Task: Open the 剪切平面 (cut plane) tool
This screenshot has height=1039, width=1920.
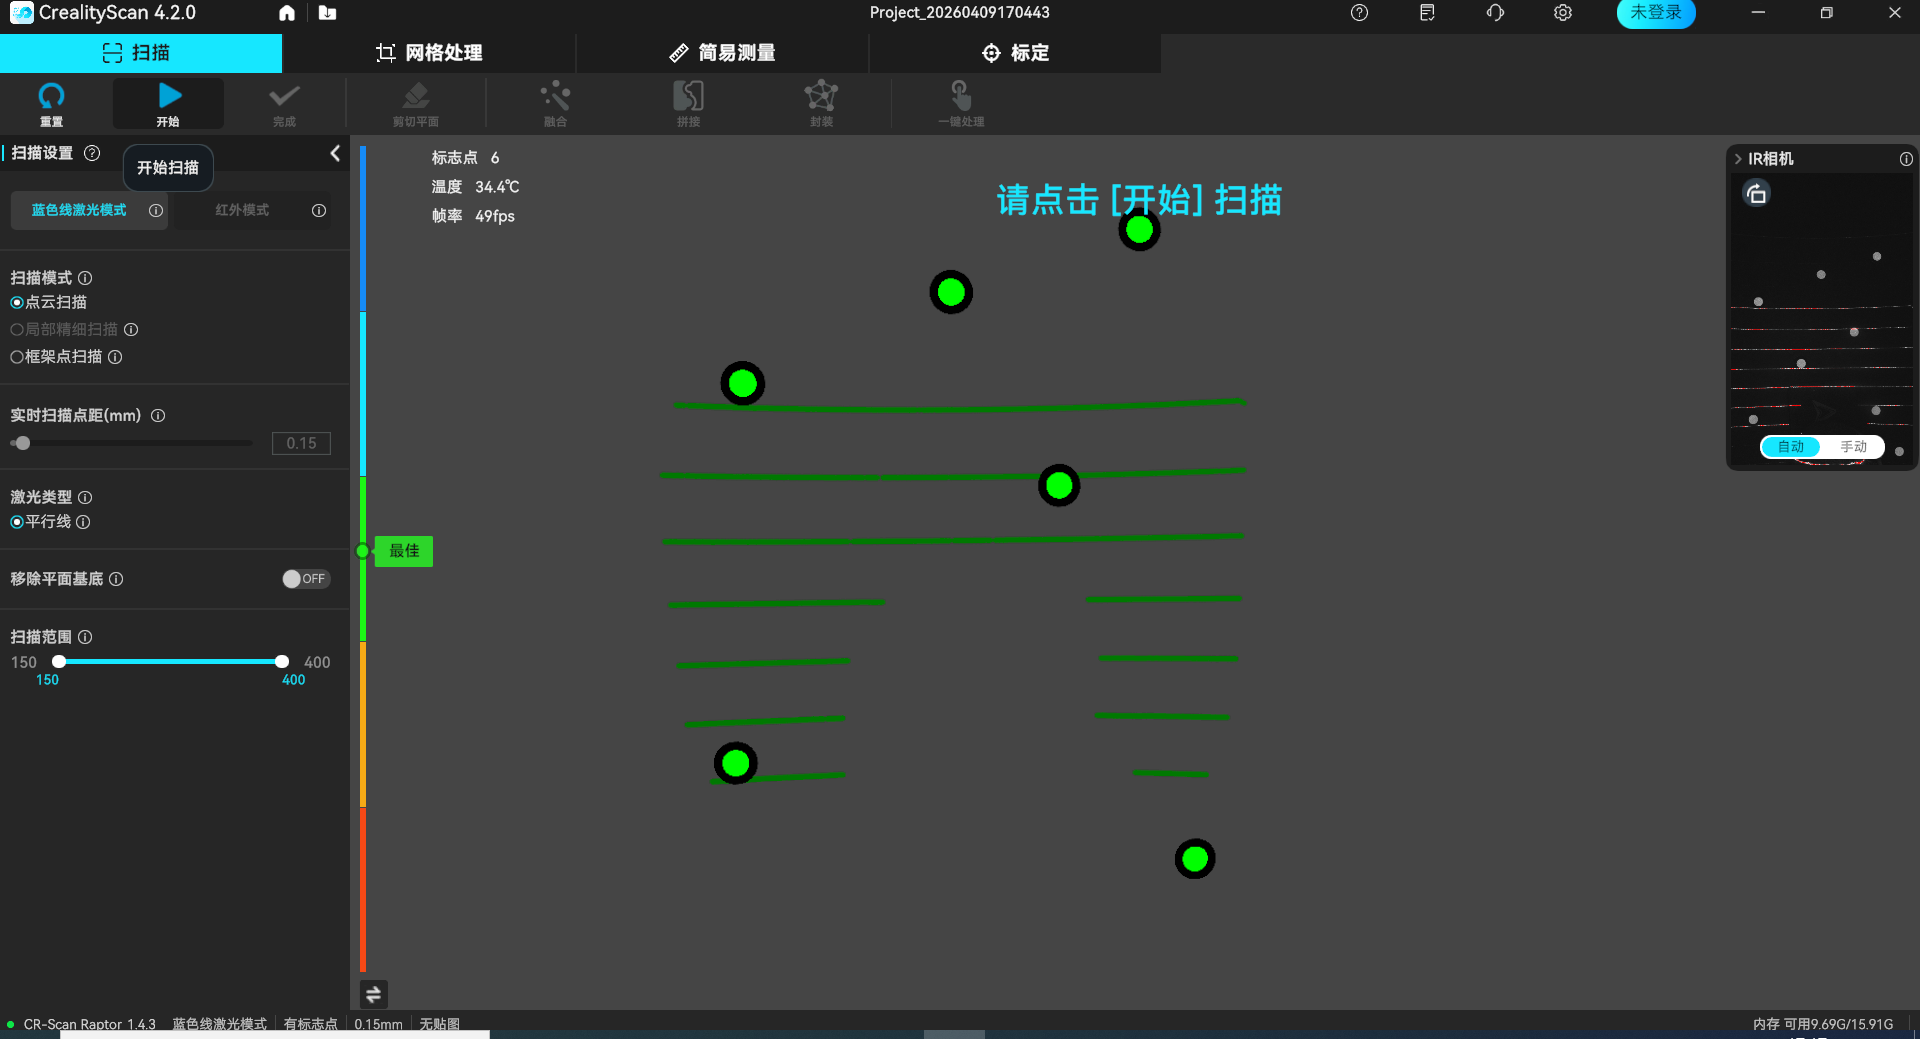Action: [x=415, y=103]
